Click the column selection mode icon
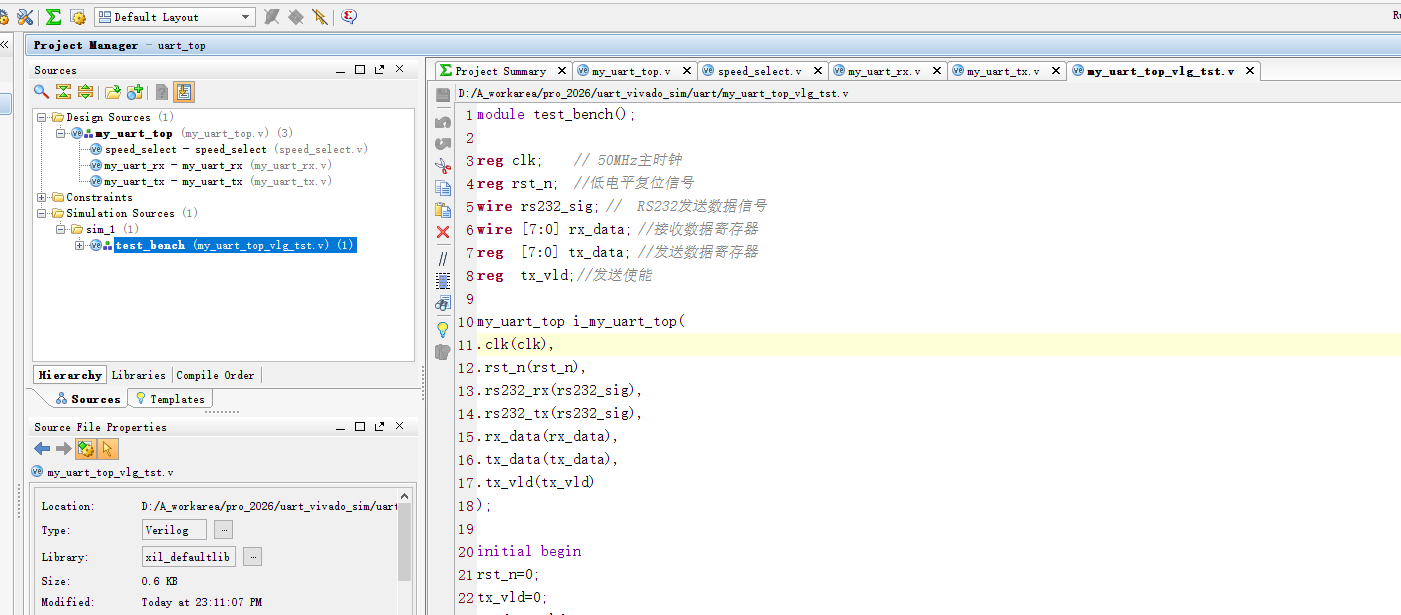 pyautogui.click(x=443, y=281)
